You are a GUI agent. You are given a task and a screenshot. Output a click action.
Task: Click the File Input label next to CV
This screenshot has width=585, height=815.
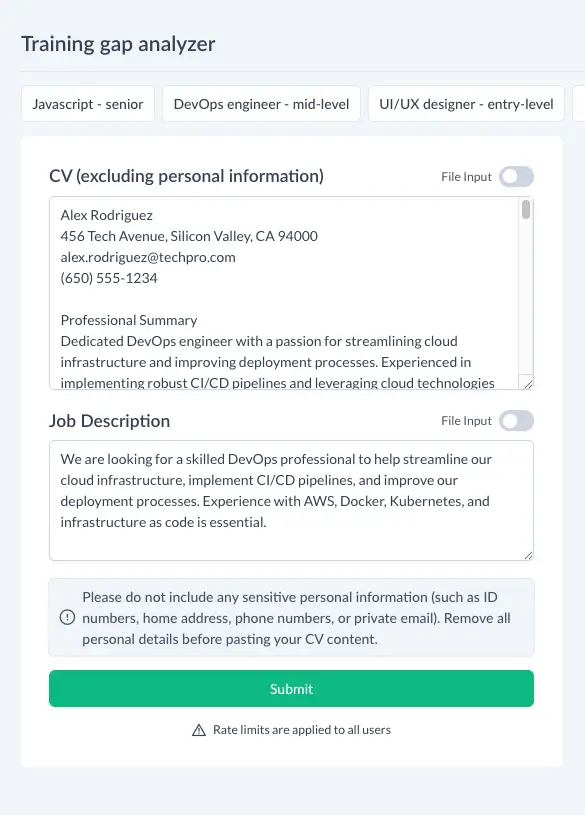(466, 177)
